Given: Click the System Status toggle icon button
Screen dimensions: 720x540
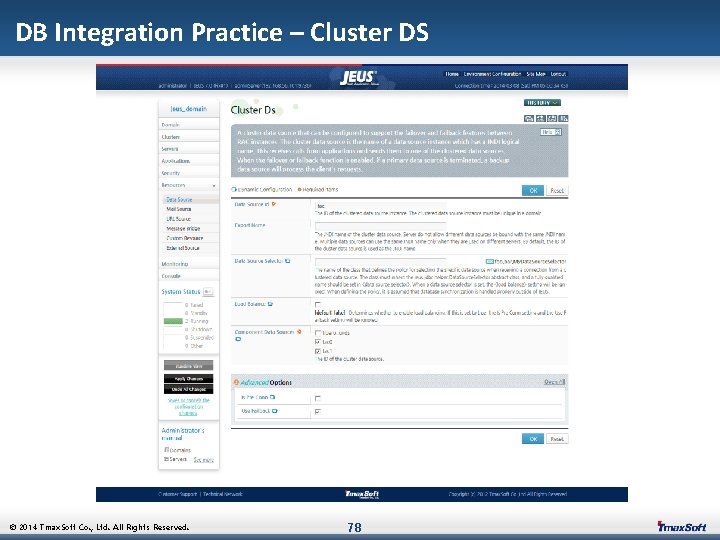Looking at the screenshot, I should click(x=208, y=292).
